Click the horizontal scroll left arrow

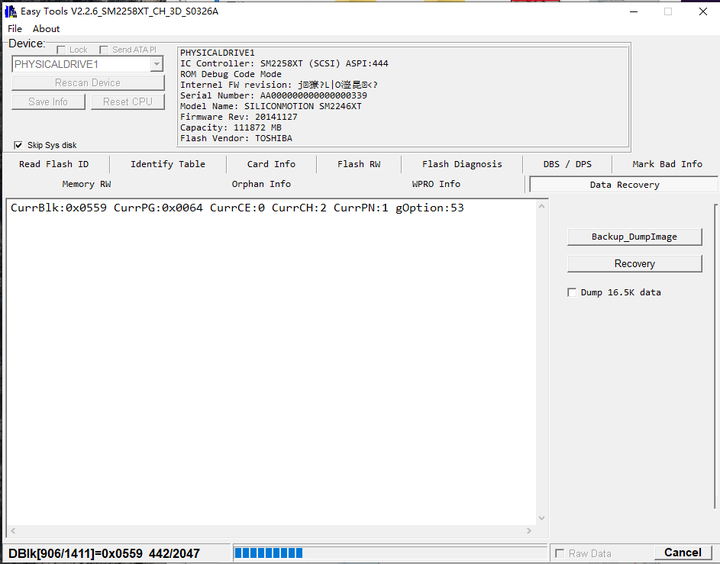pos(13,531)
